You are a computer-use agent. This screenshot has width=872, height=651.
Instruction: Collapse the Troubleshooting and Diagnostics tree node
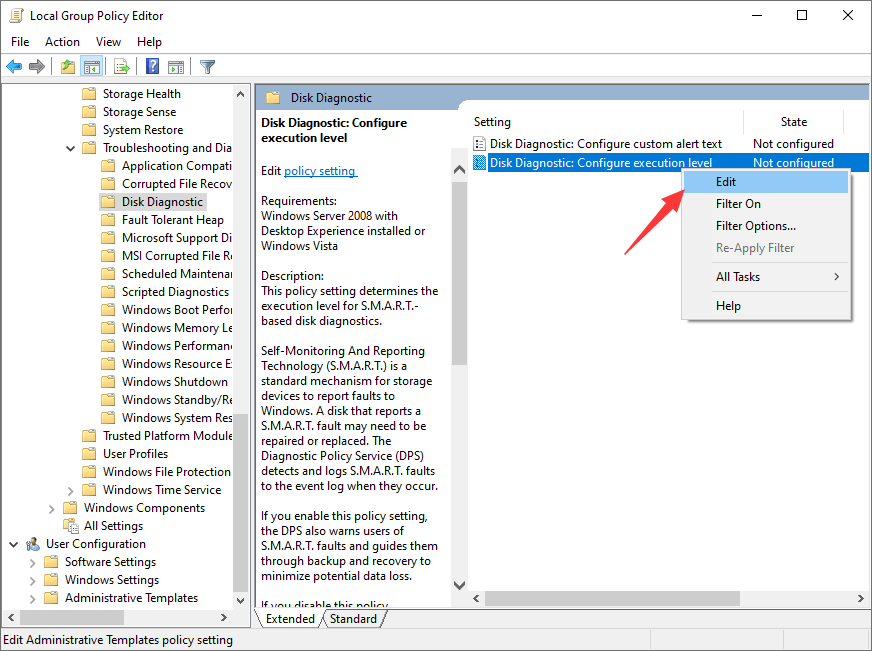click(x=70, y=148)
